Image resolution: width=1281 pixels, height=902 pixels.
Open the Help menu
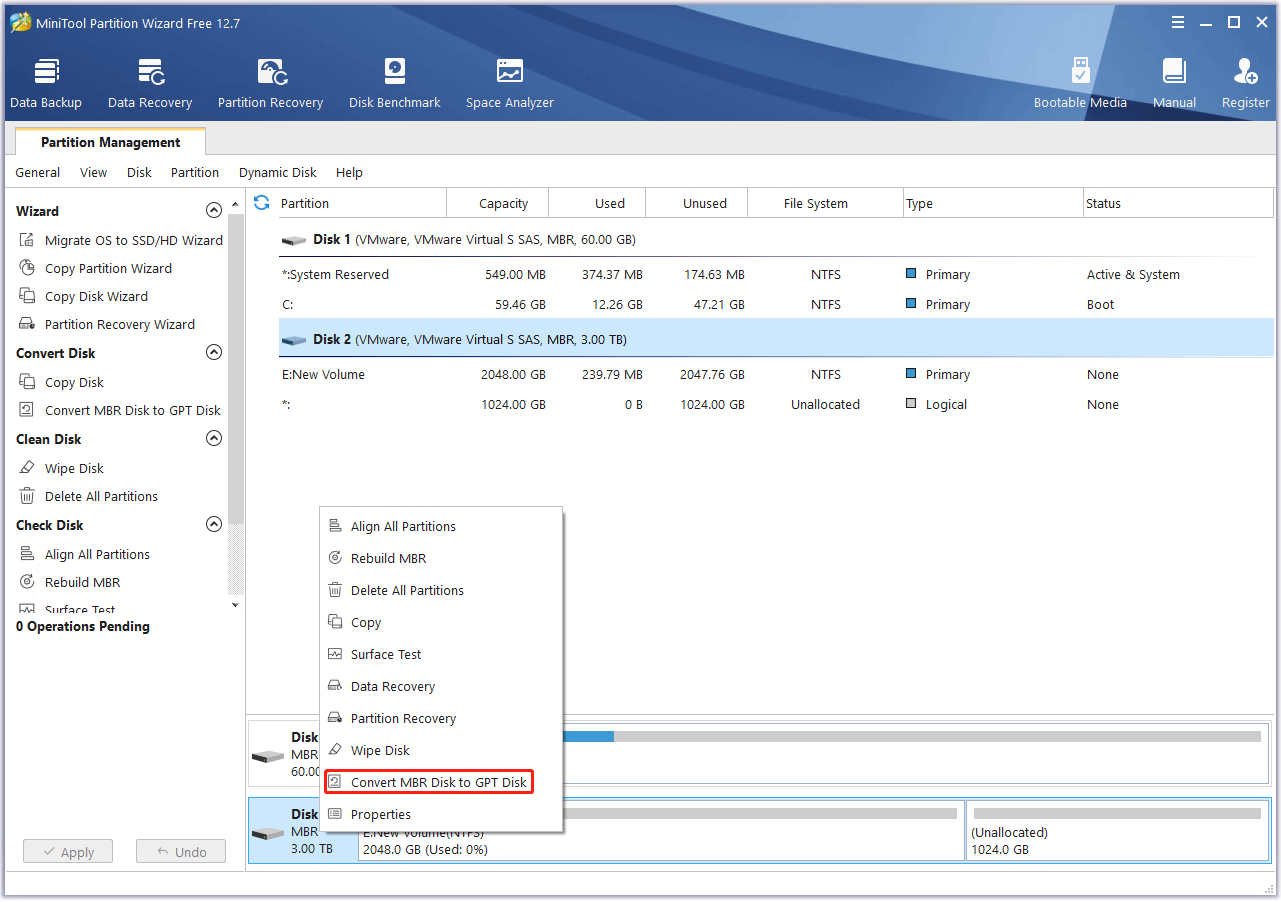click(x=349, y=172)
